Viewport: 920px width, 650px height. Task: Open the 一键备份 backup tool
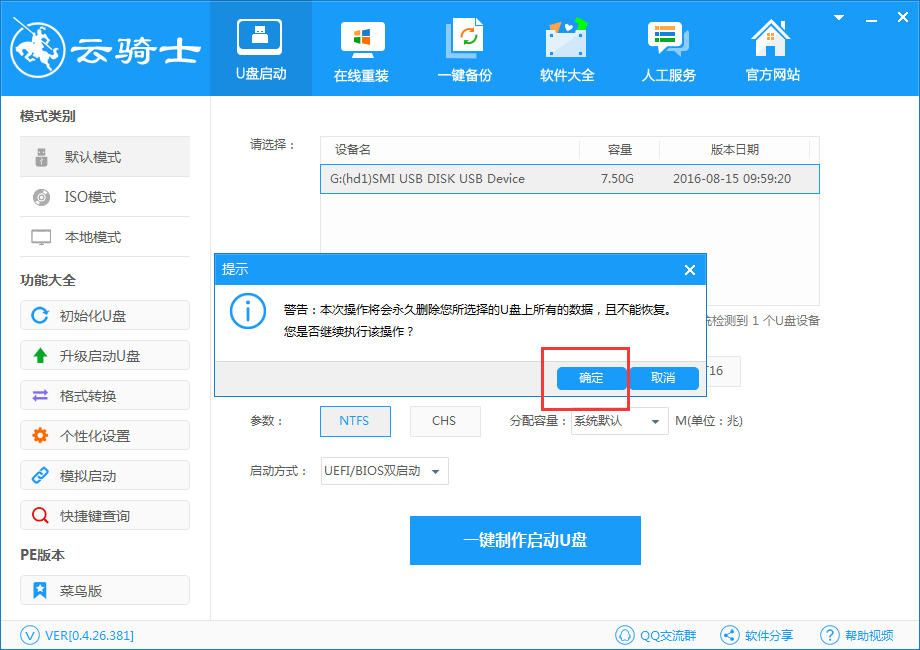pos(464,48)
